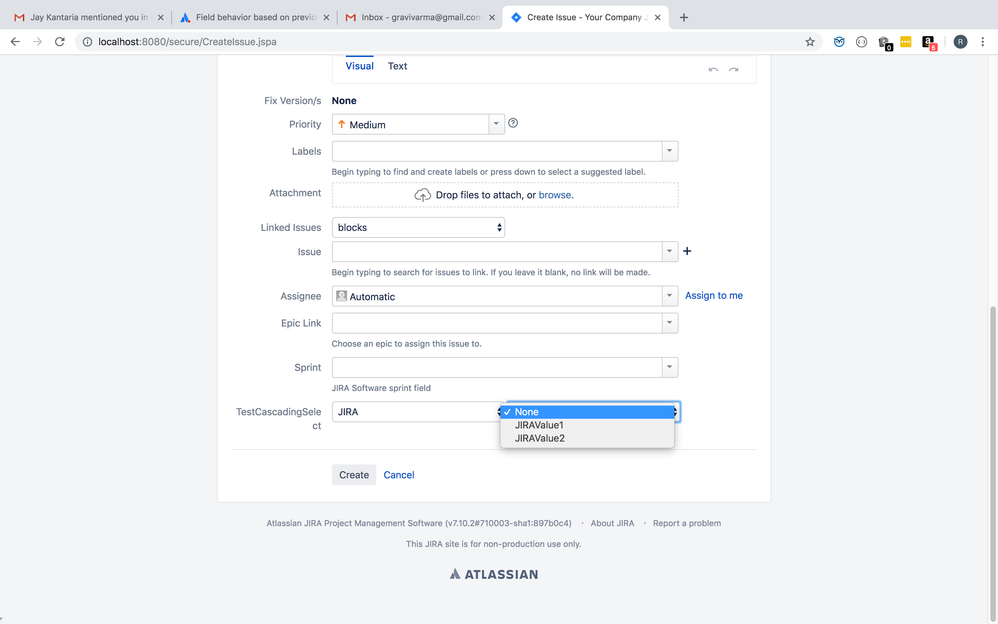
Task: Open the Assignee dropdown arrow
Action: coord(670,296)
